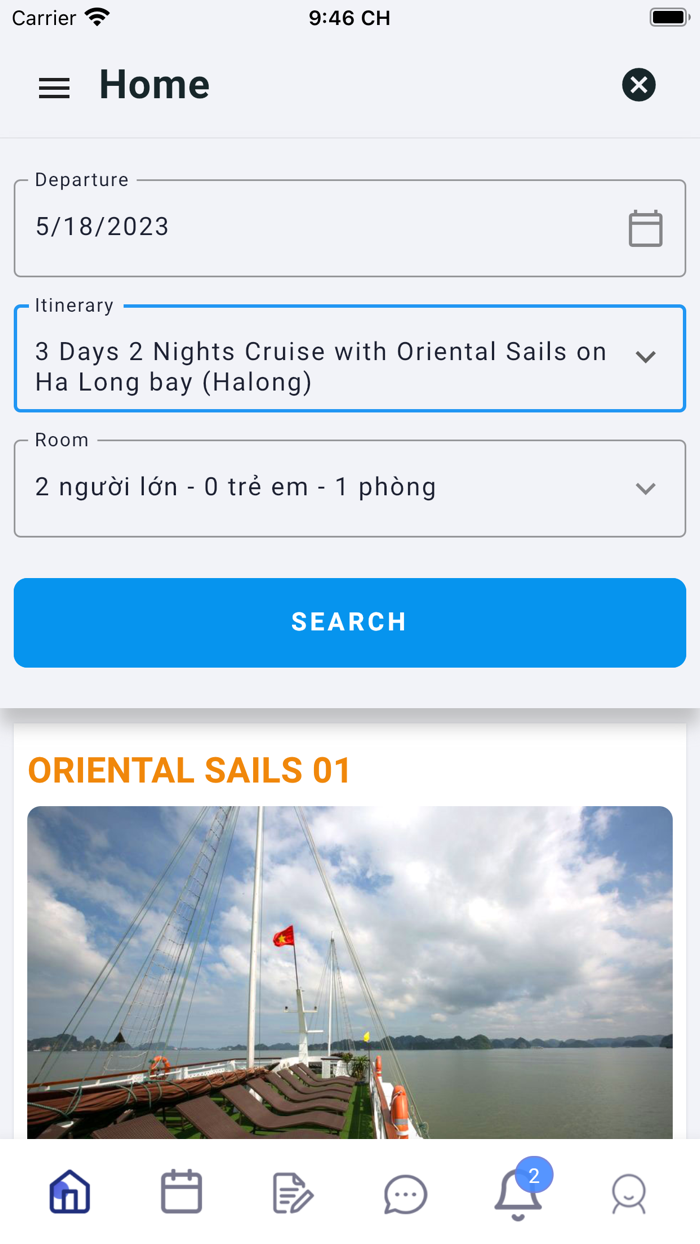The image size is (700, 1244).
Task: Open the calendar bookings tab icon
Action: [181, 1191]
